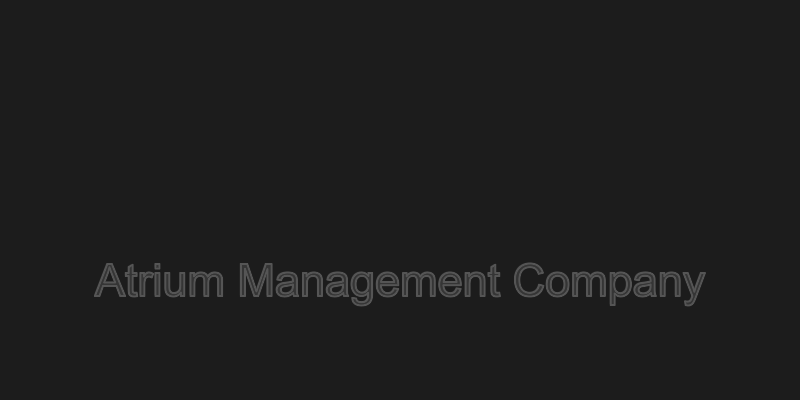Click the letter r in Atrium
800x400 pixels.
pyautogui.click(x=145, y=284)
